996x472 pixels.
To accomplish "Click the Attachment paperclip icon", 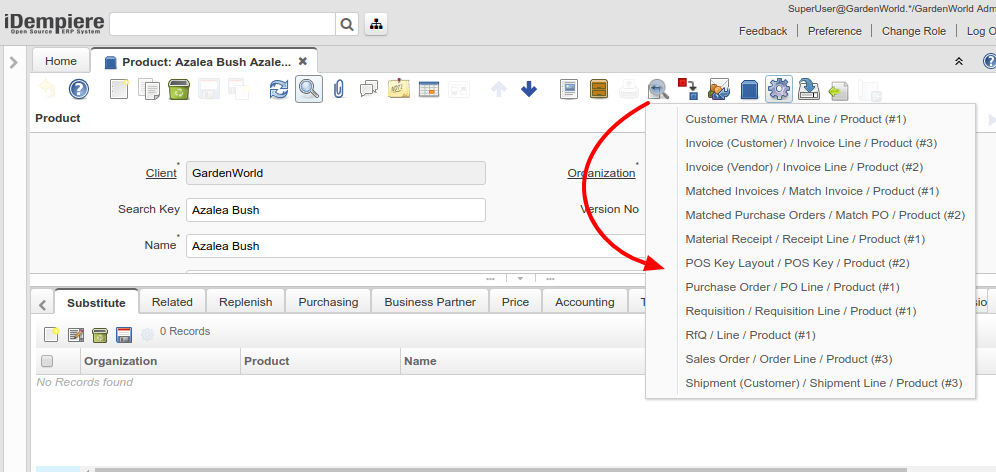I will (338, 89).
